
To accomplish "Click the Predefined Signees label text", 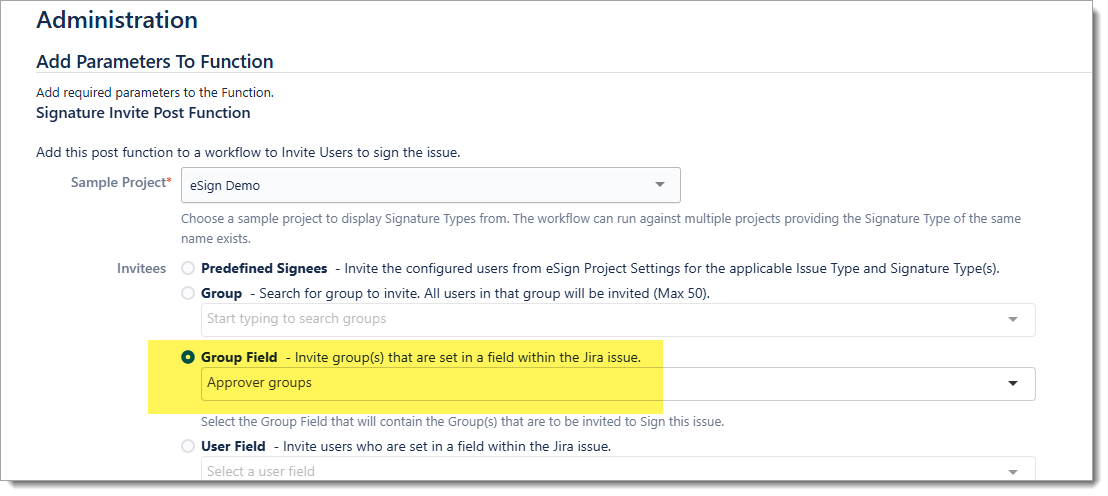I will pyautogui.click(x=264, y=269).
